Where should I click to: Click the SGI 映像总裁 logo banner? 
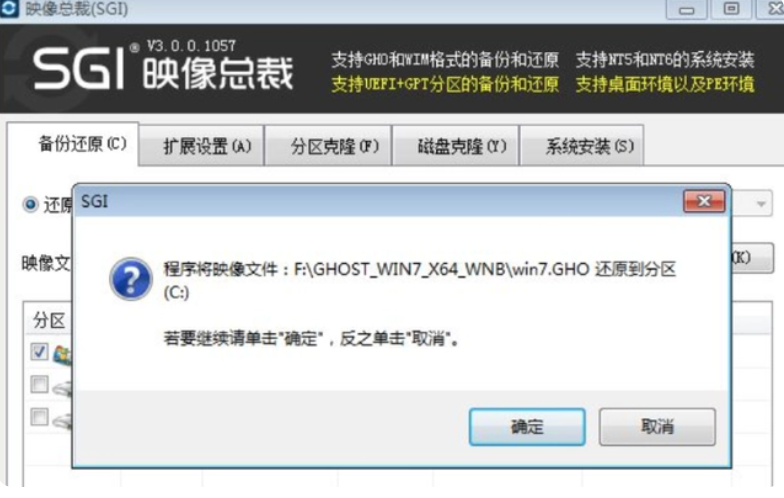(x=164, y=68)
